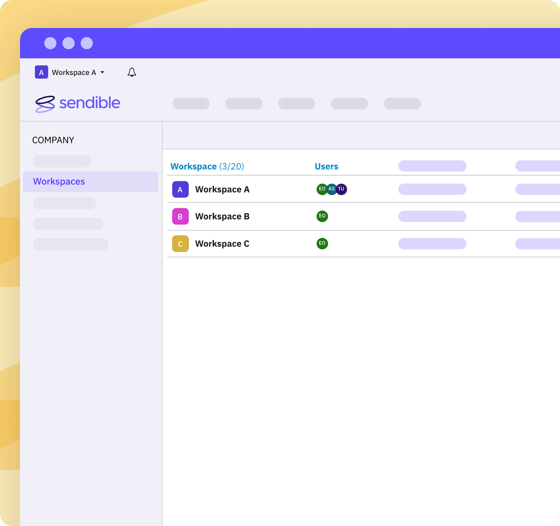Image resolution: width=560 pixels, height=526 pixels.
Task: Click the COMPANY heading in the sidebar
Action: coord(53,140)
